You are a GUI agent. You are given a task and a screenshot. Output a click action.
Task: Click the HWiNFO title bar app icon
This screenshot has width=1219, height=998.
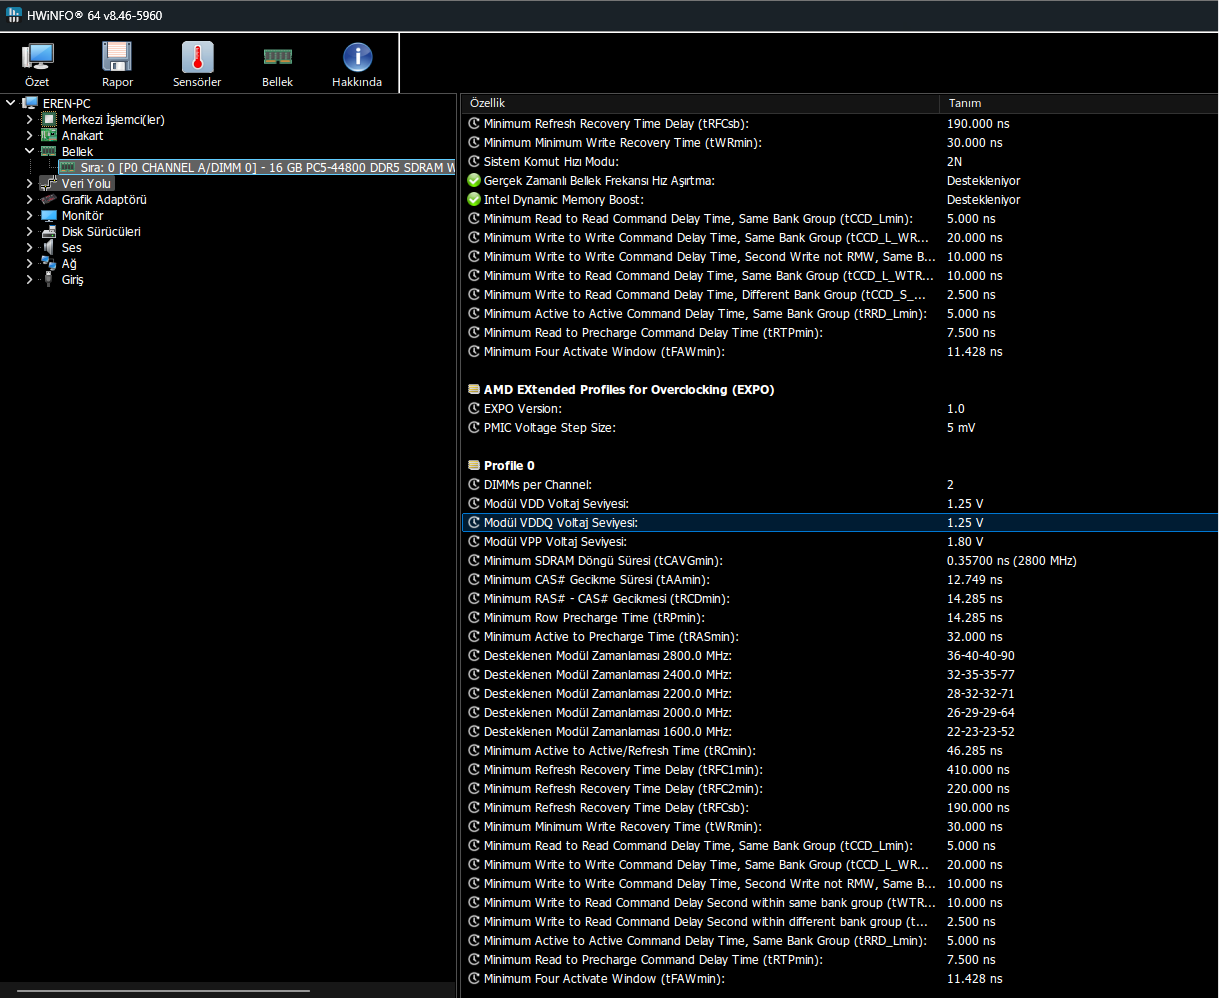(14, 15)
